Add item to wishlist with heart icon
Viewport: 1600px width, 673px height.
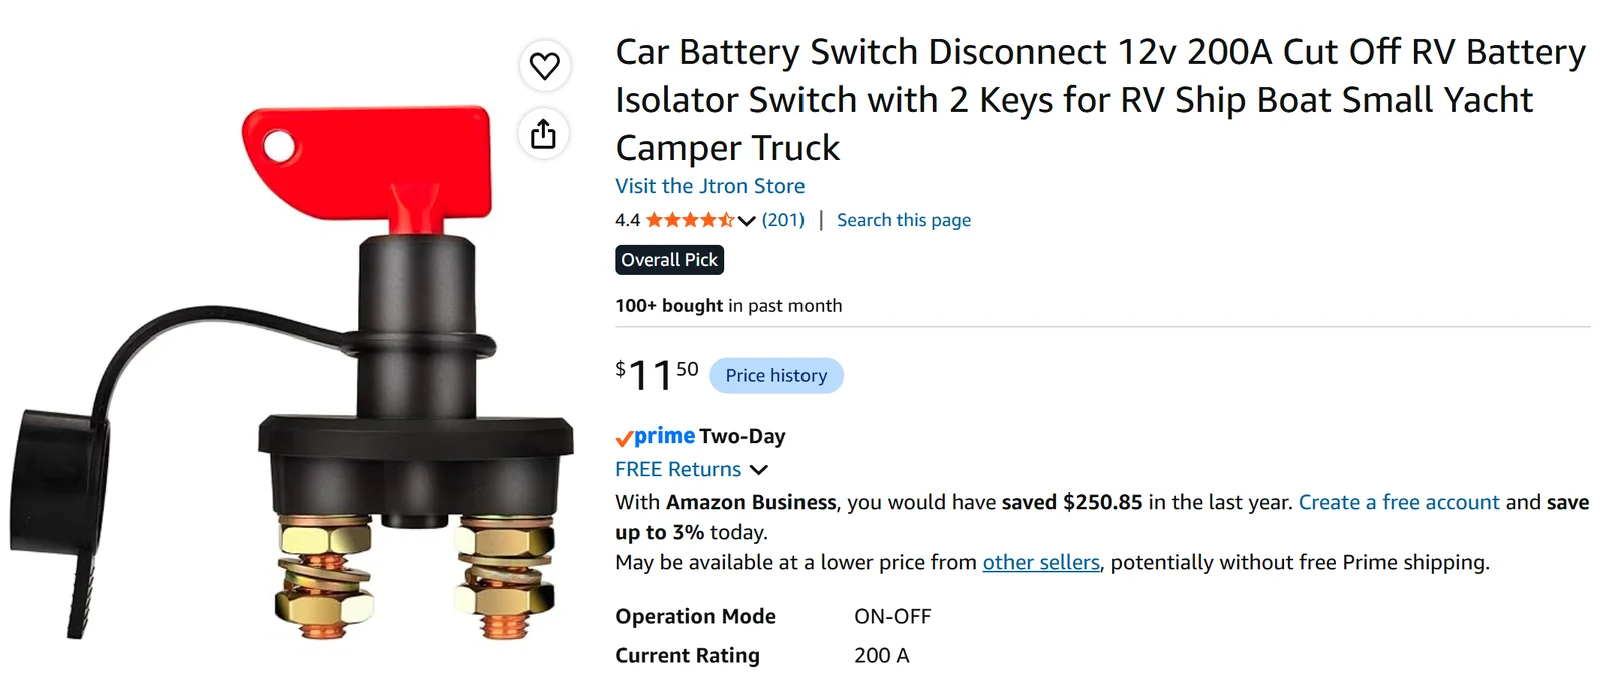[545, 66]
